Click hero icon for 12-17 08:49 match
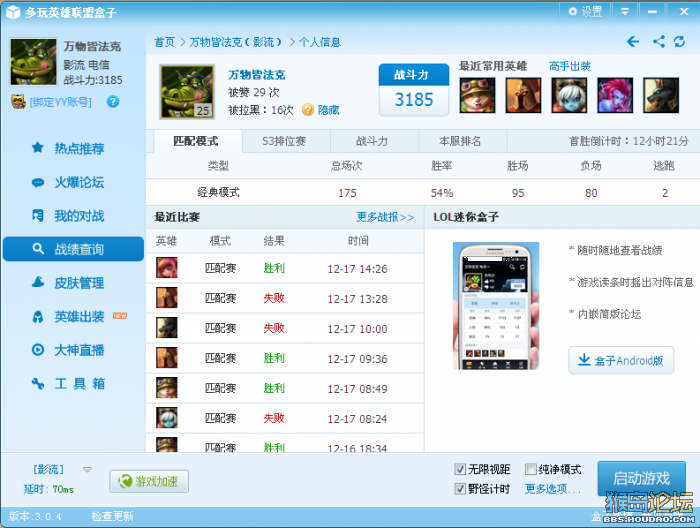700x528 pixels. coord(167,387)
